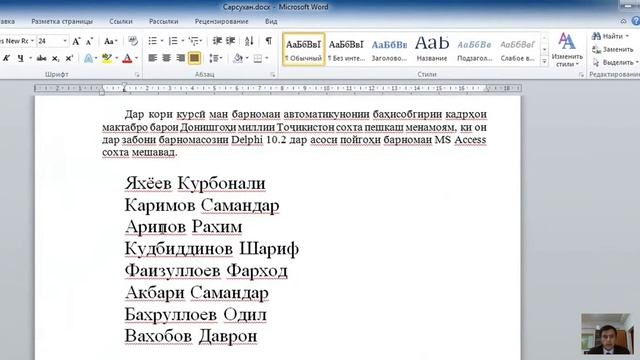Toggle underline formatting (Ч)
Viewport: 640px width, 360px height.
(20, 58)
